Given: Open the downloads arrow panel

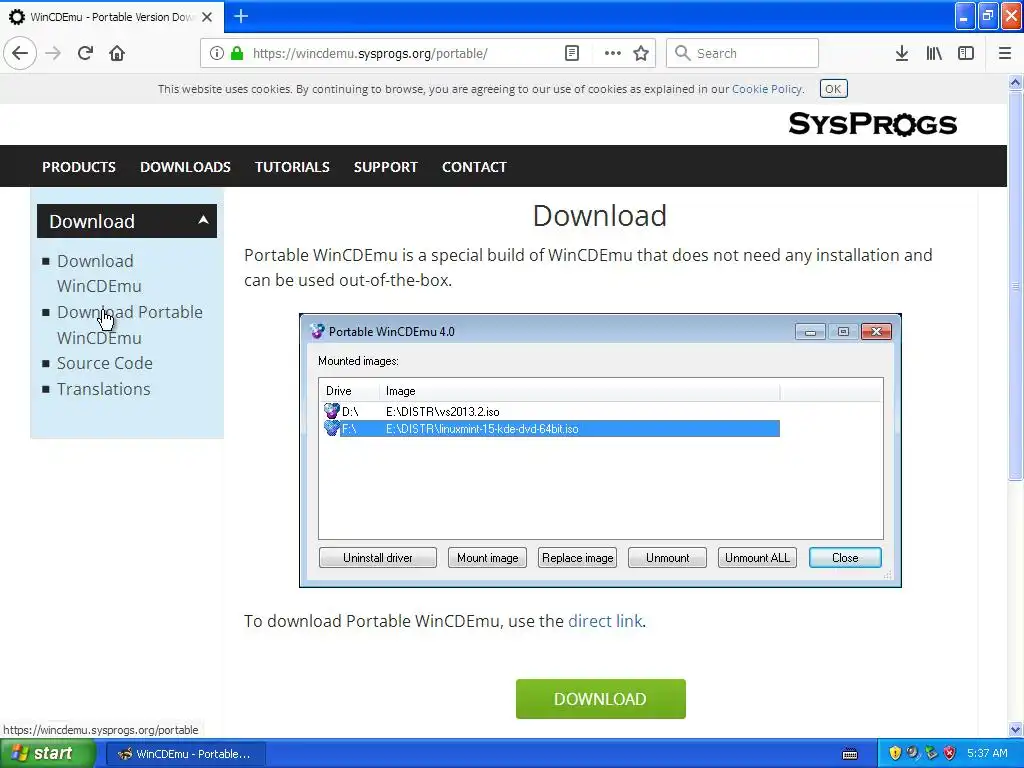Looking at the screenshot, I should coord(901,53).
